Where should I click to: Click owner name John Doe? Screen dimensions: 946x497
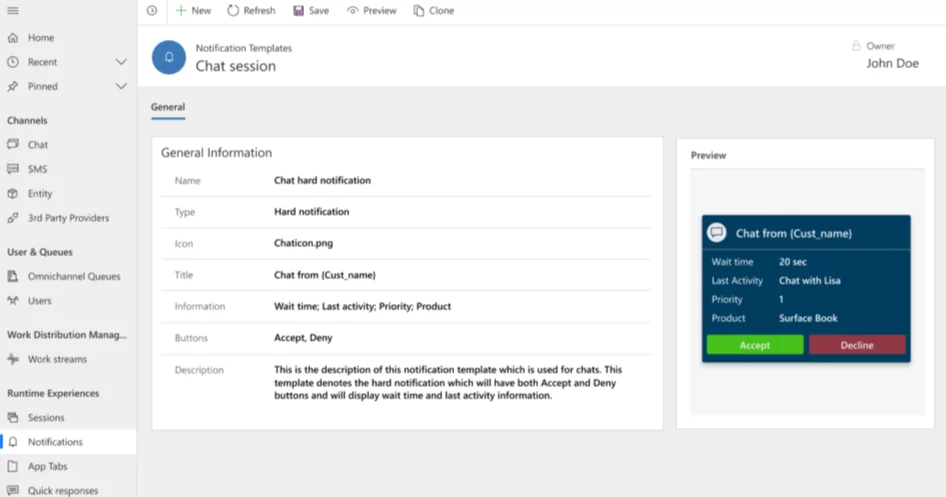[892, 63]
